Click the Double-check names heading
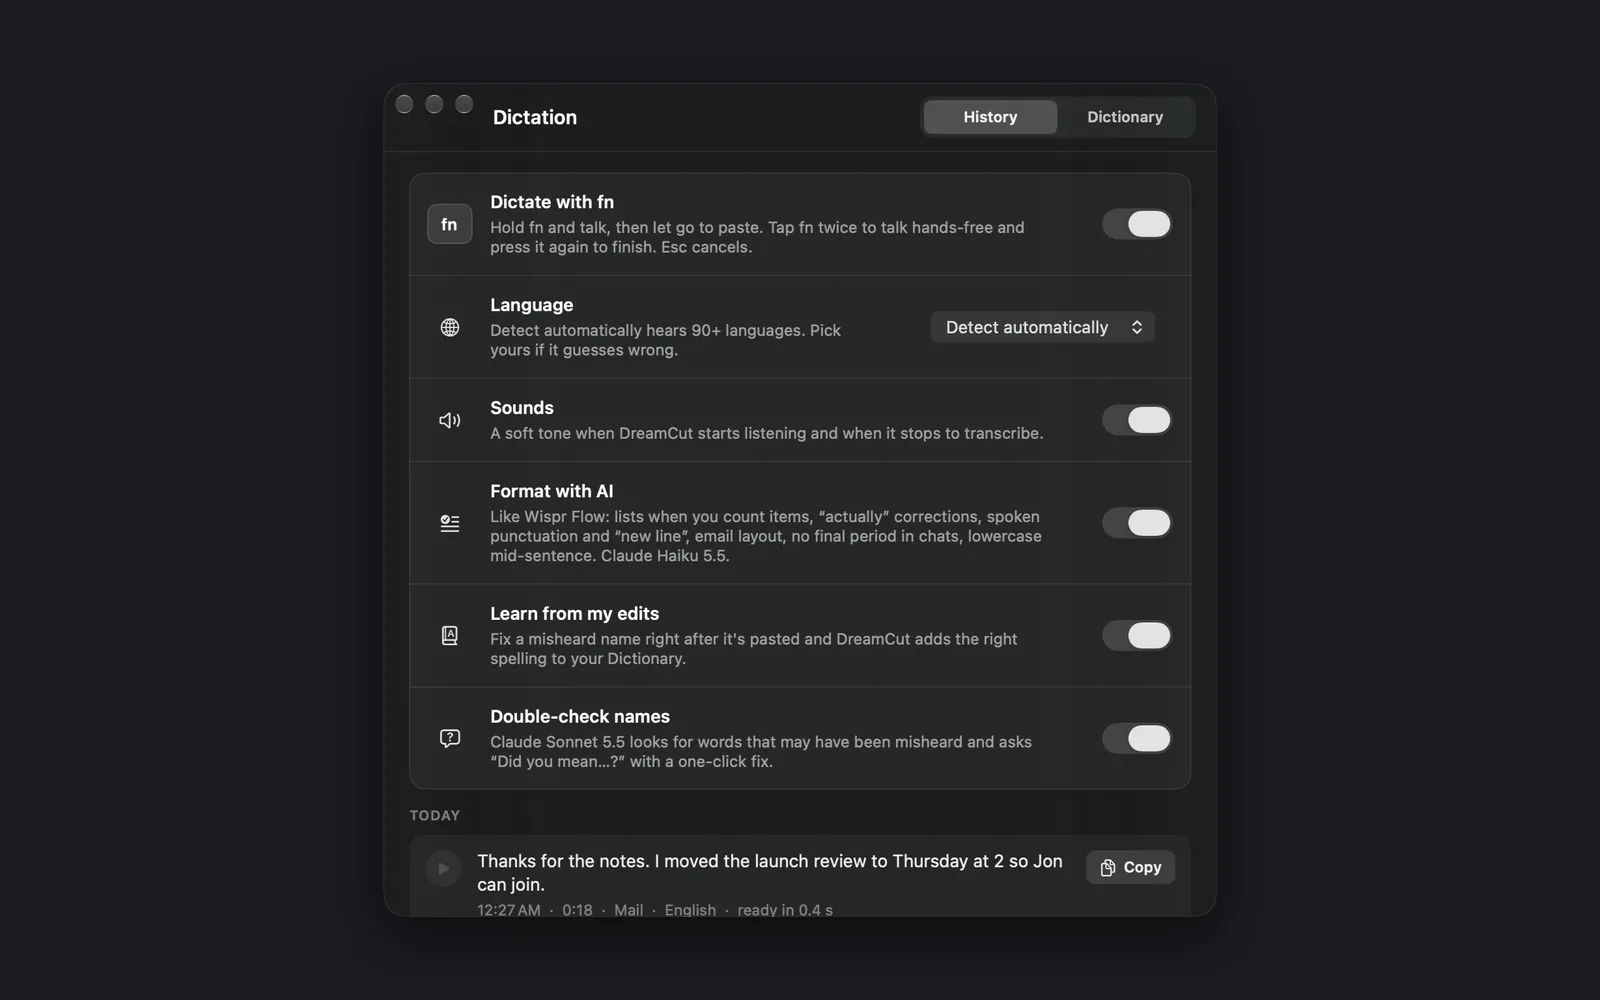The width and height of the screenshot is (1600, 1000). click(580, 717)
